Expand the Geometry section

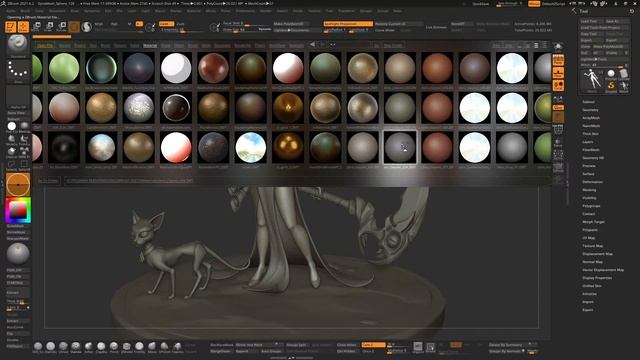point(590,110)
